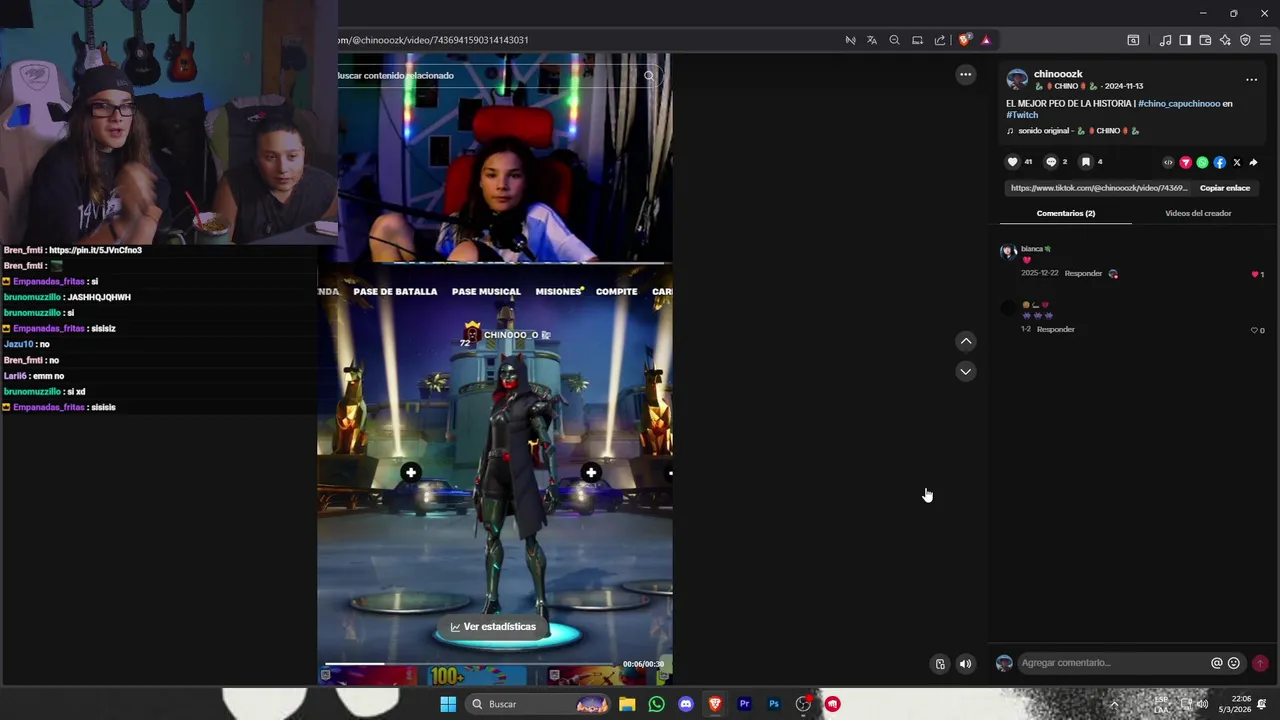
Task: Click the zoom magnifier icon in address bar
Action: tap(895, 40)
